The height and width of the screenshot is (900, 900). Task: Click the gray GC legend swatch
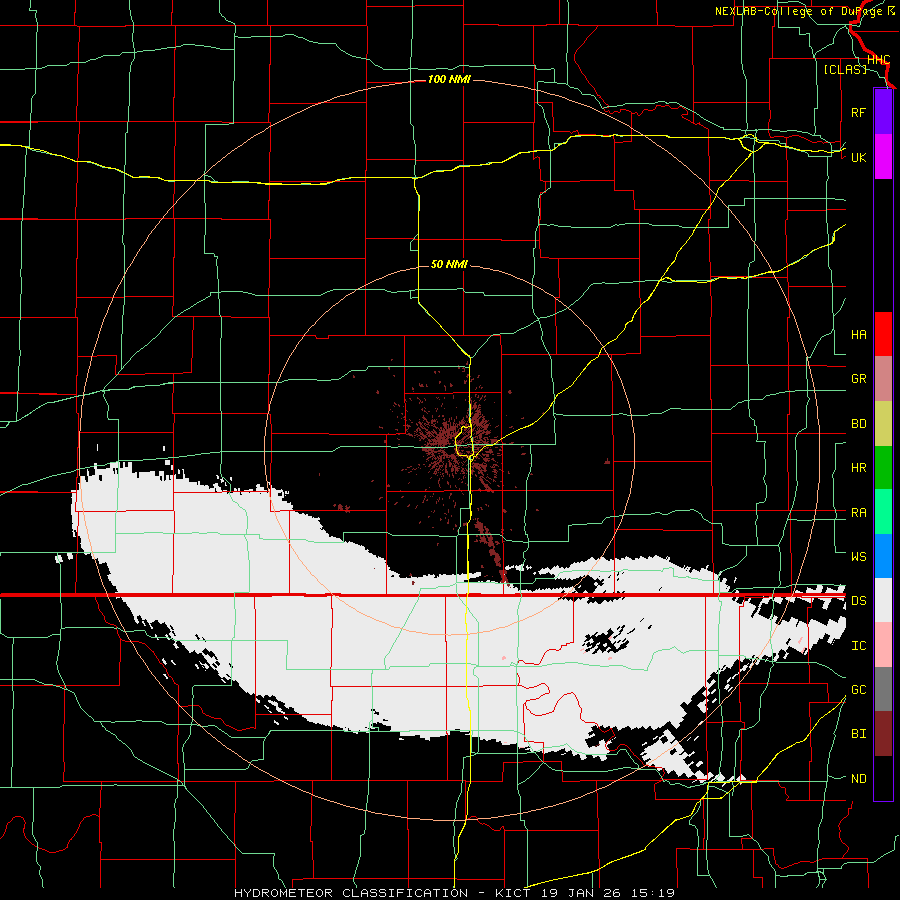(x=883, y=689)
